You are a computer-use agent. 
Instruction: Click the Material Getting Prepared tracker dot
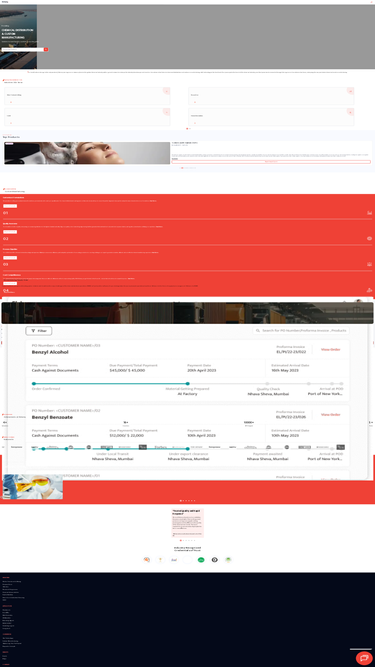(x=188, y=384)
